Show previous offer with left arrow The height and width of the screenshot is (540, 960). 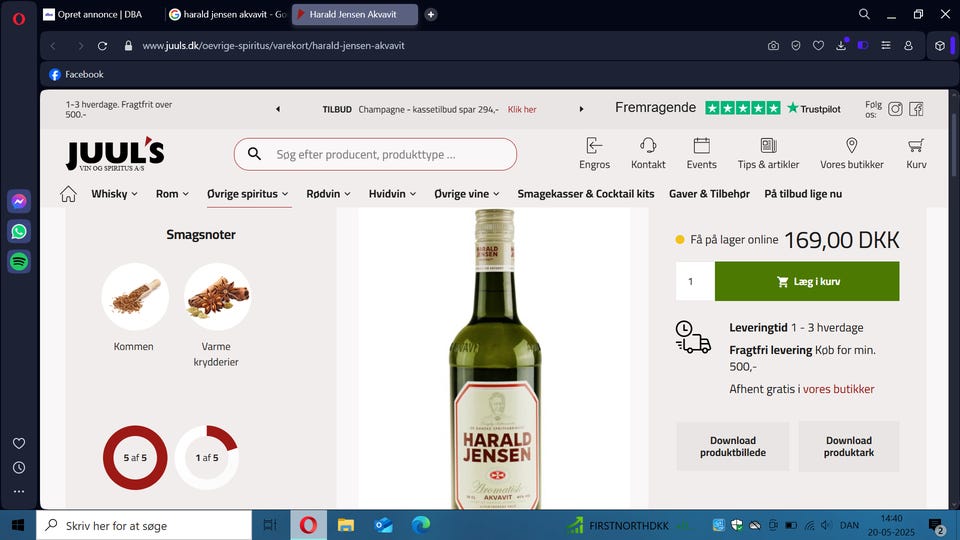pyautogui.click(x=278, y=109)
